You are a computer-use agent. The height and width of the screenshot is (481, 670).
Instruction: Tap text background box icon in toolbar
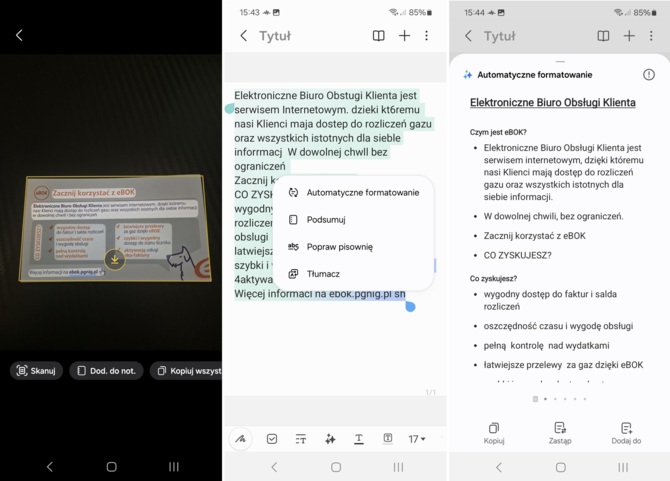coord(388,438)
